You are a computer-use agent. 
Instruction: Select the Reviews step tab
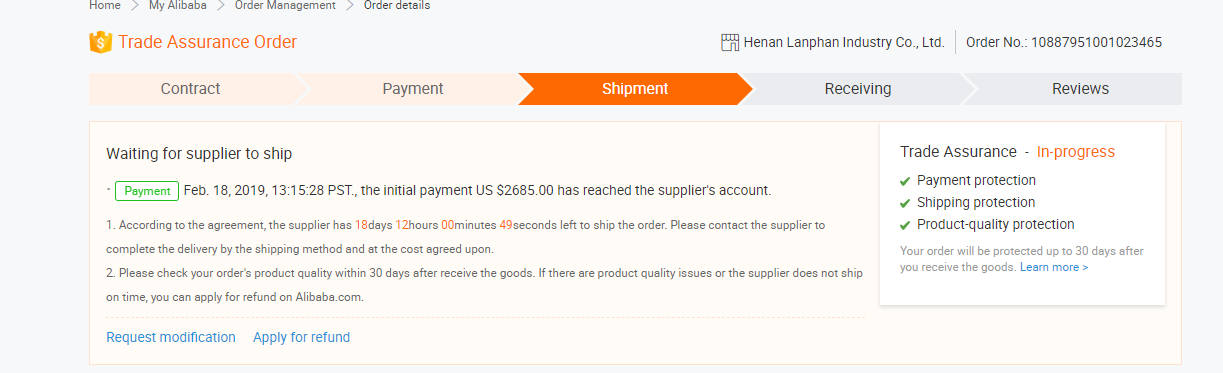point(1080,89)
